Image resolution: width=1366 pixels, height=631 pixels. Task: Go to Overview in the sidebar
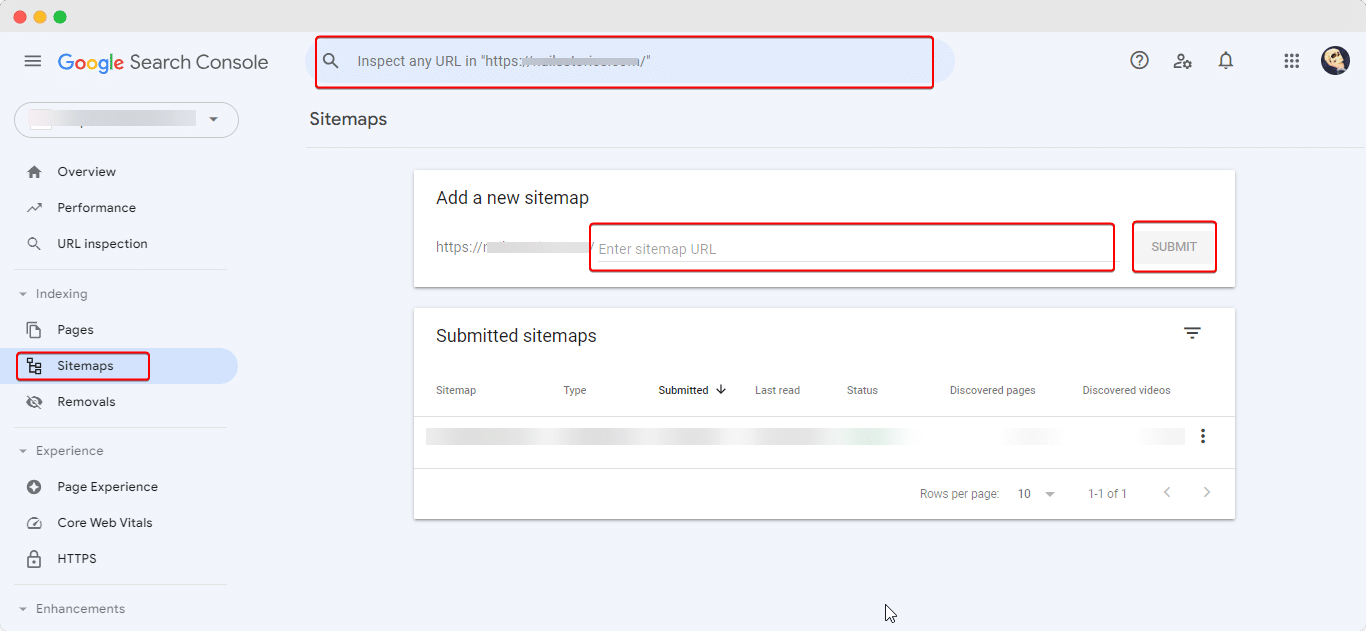pyautogui.click(x=86, y=172)
